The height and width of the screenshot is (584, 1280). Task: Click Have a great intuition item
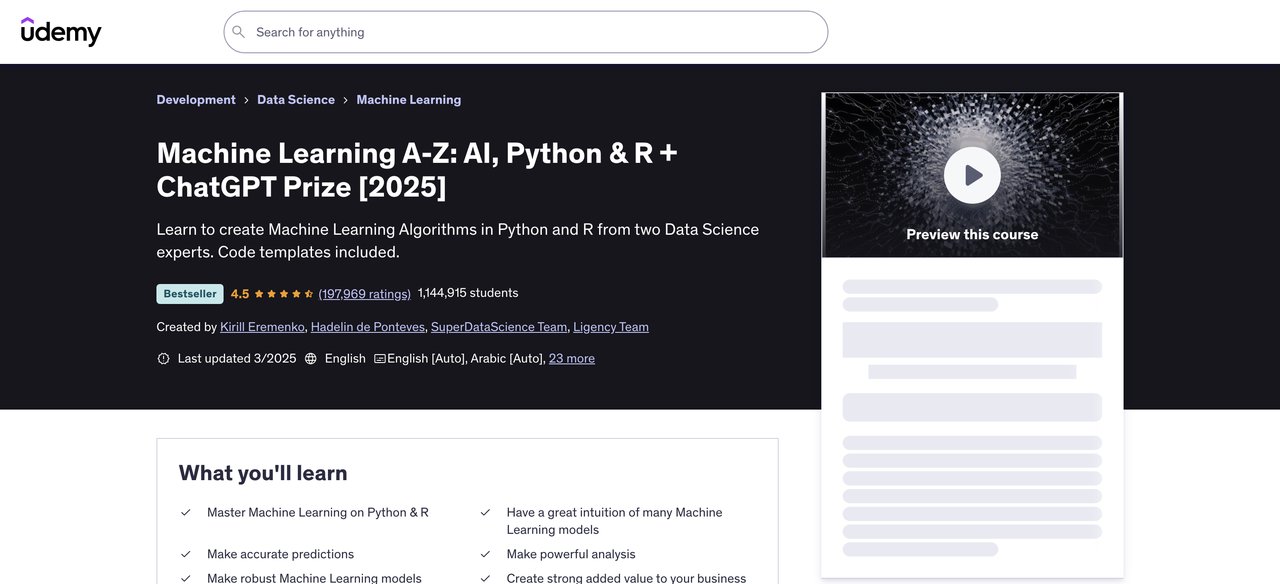(x=615, y=521)
